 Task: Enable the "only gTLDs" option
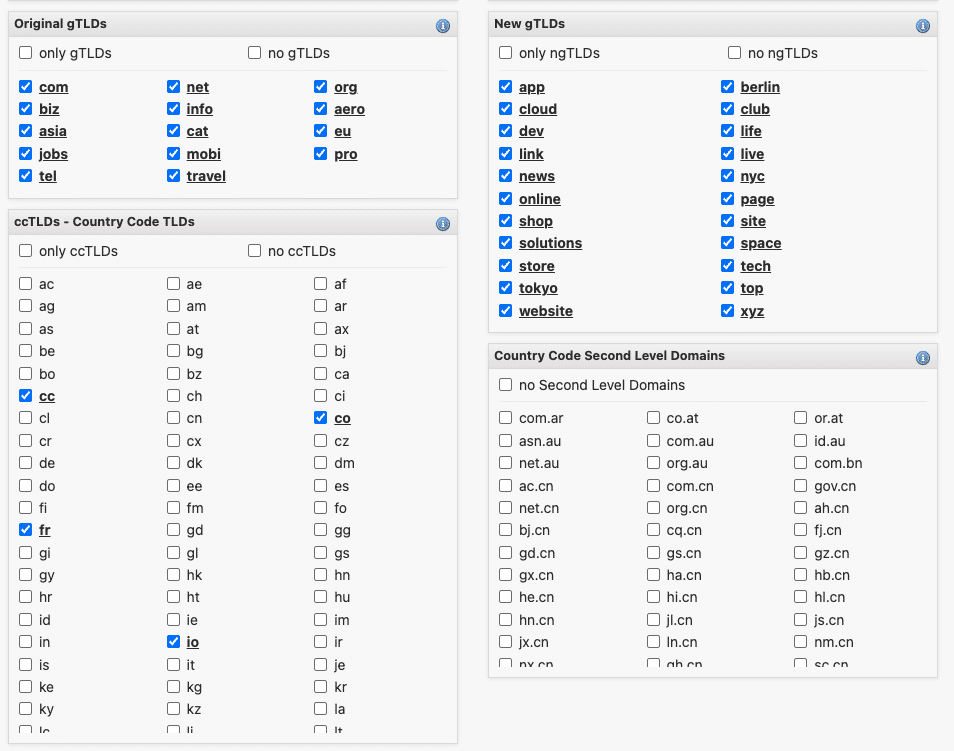pyautogui.click(x=25, y=53)
